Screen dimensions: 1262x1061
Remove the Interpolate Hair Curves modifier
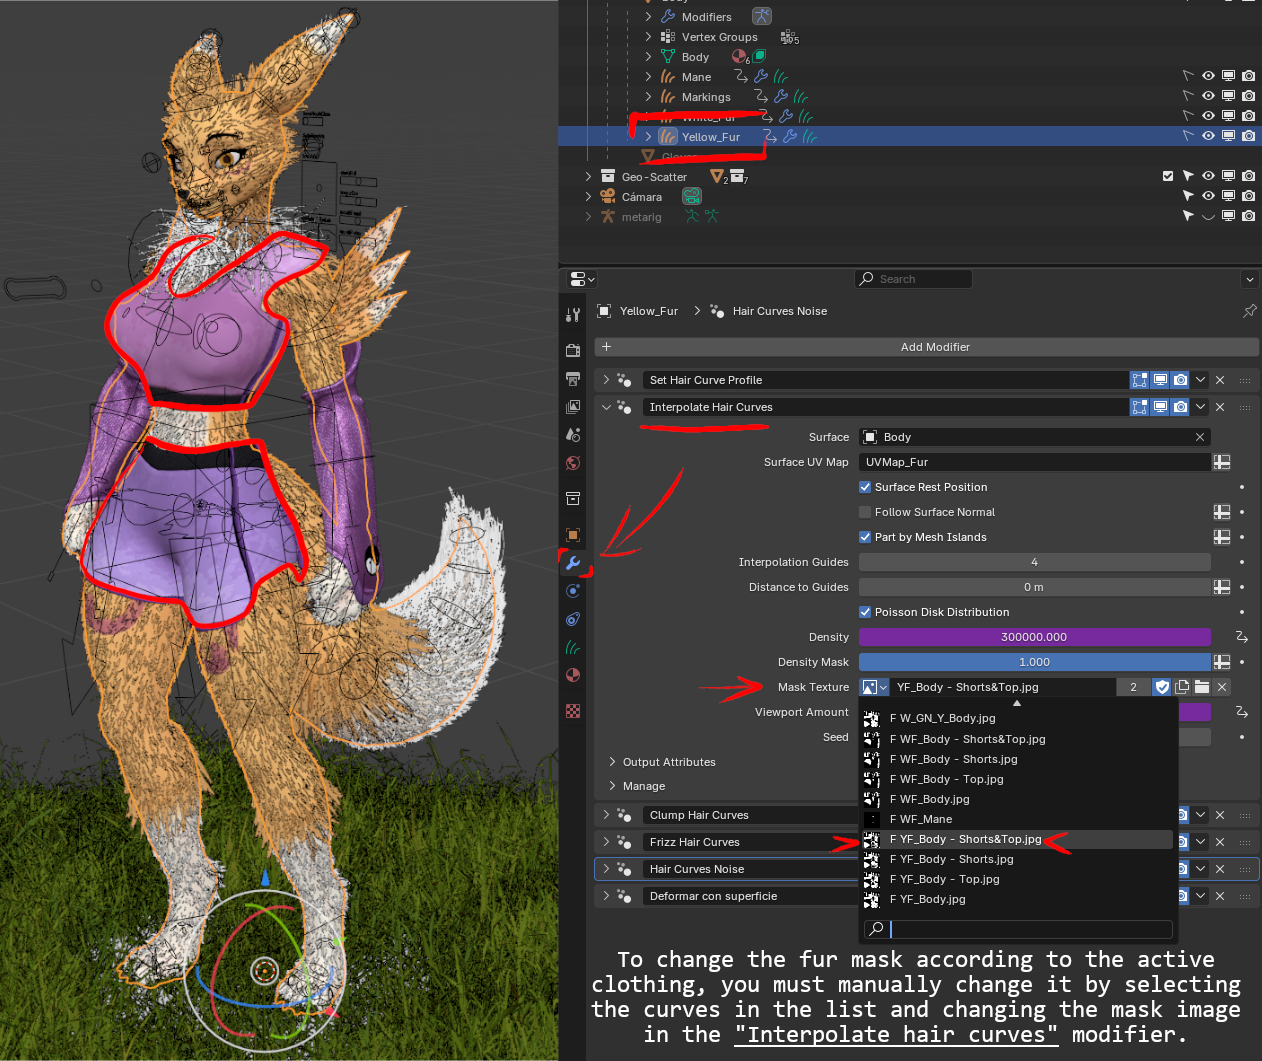[x=1220, y=407]
